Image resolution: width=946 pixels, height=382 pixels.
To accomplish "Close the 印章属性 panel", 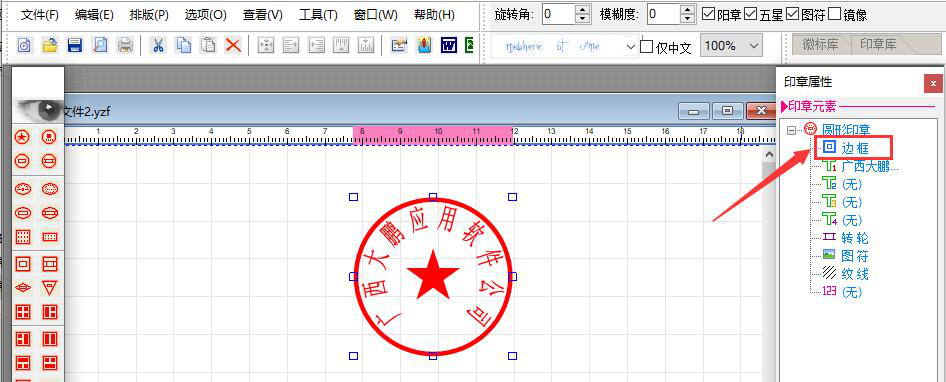I will (933, 83).
